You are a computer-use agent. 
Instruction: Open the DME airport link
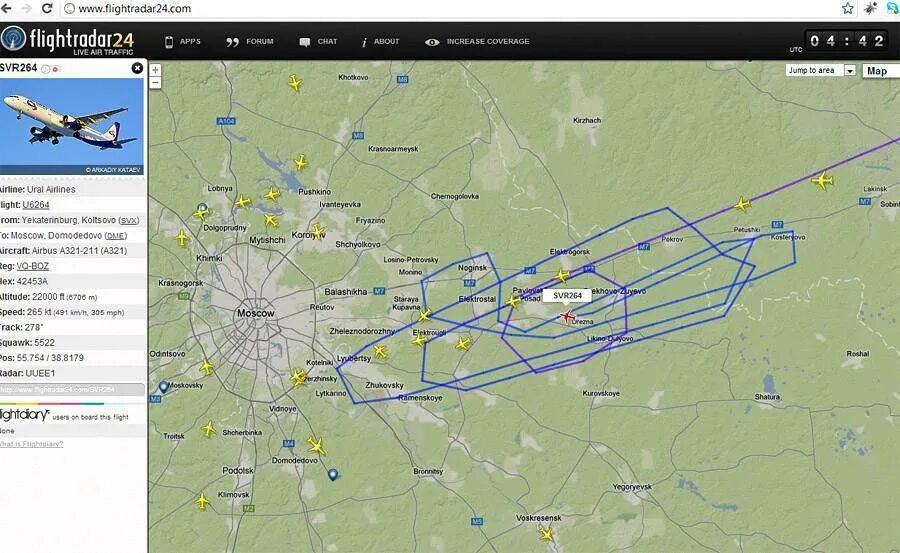[x=117, y=236]
